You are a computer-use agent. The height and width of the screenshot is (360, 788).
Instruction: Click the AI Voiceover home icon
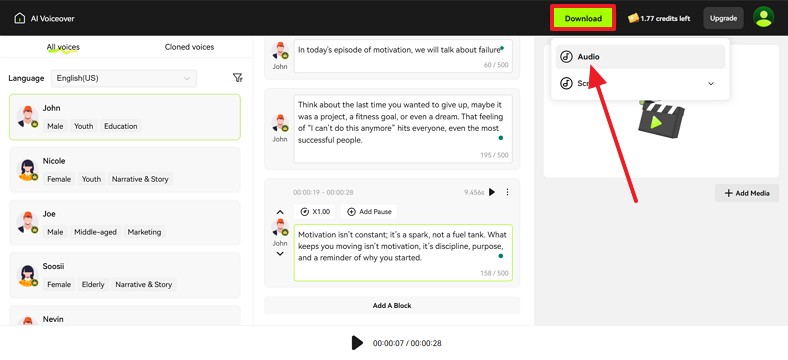click(20, 19)
